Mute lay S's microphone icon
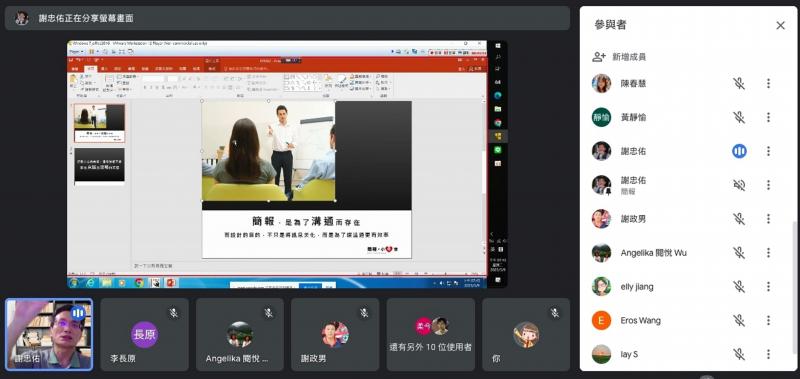Viewport: 800px width, 379px height. tap(739, 354)
